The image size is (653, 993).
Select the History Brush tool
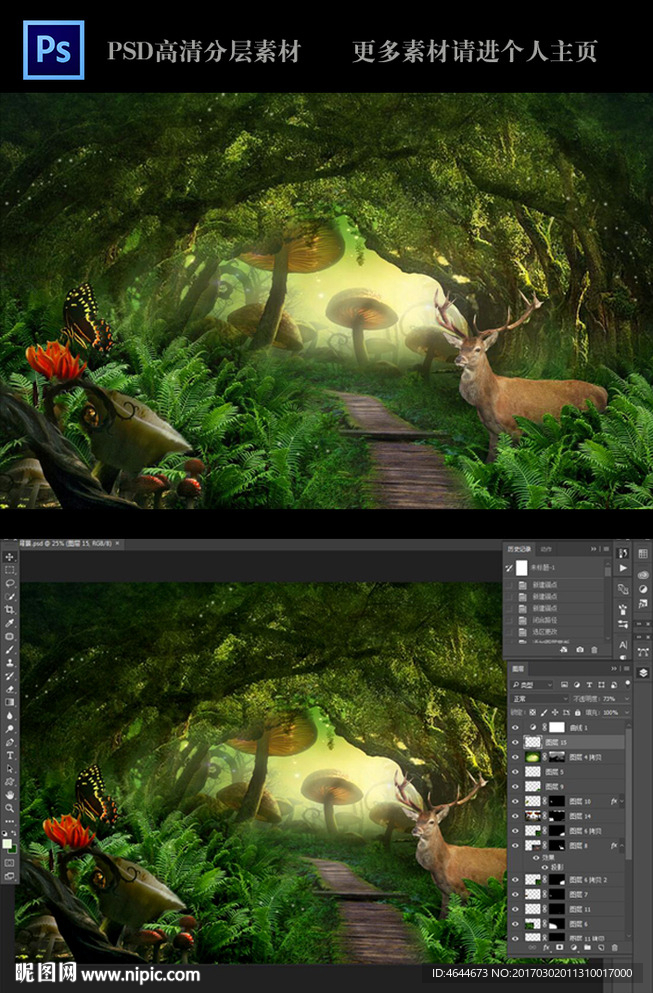(10, 676)
